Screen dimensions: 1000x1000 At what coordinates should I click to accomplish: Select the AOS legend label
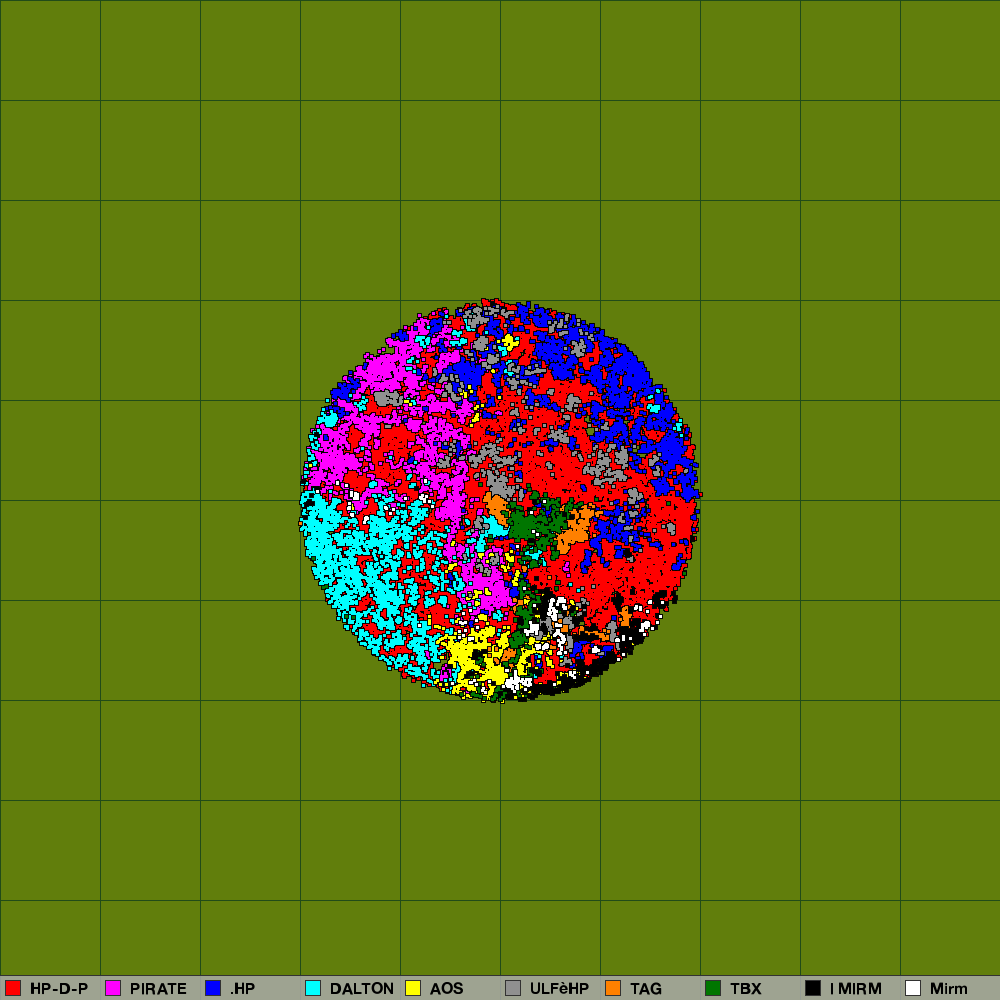[447, 989]
